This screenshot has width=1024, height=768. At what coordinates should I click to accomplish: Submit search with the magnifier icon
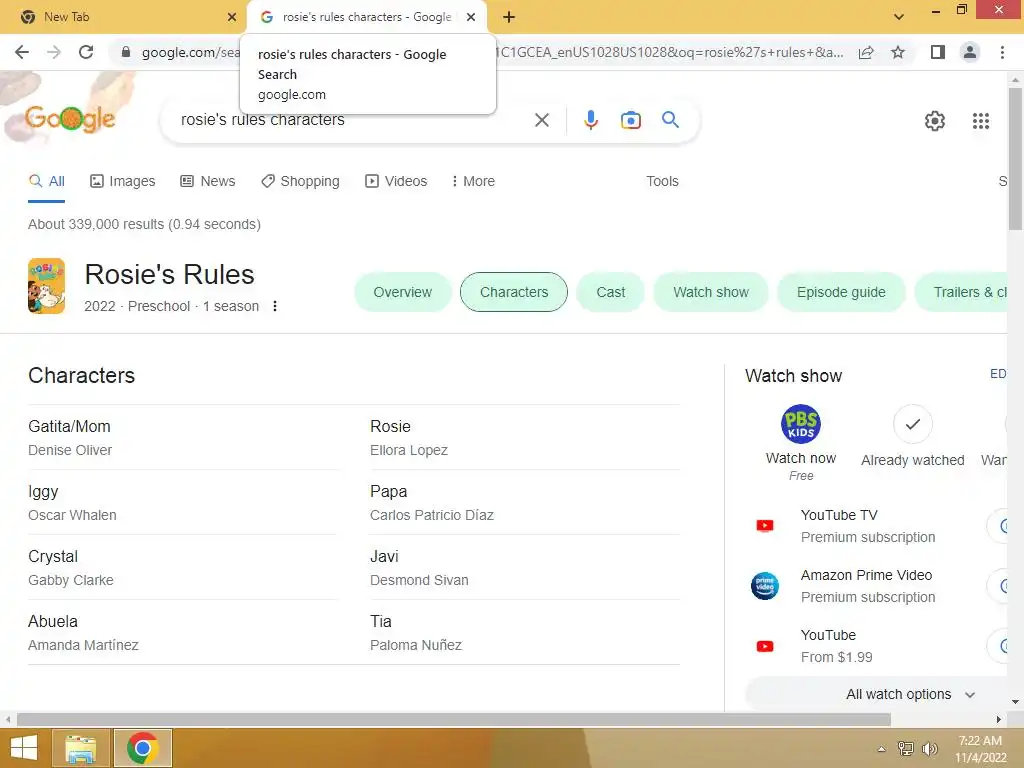tap(670, 120)
